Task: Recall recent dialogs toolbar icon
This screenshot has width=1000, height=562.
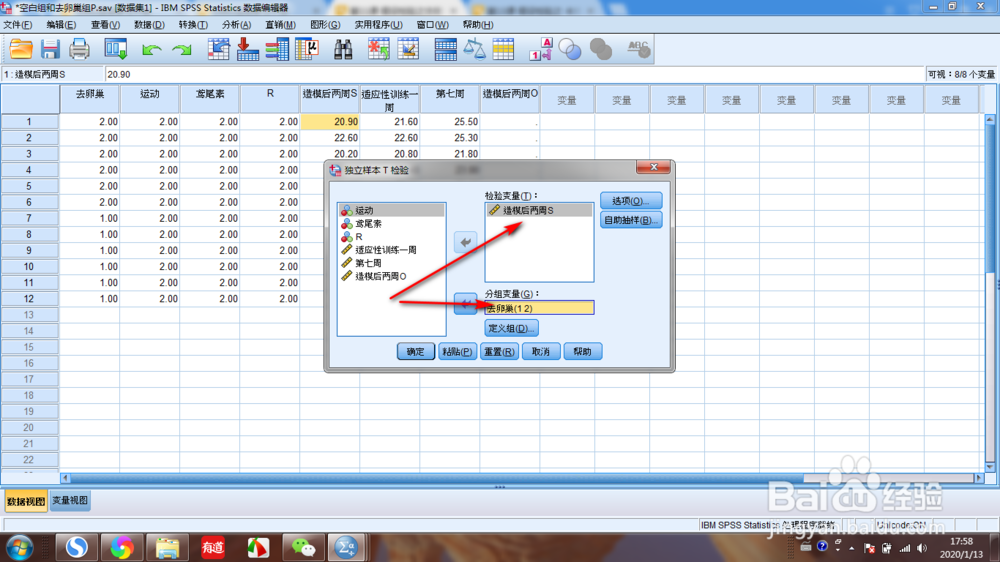Action: click(x=116, y=49)
